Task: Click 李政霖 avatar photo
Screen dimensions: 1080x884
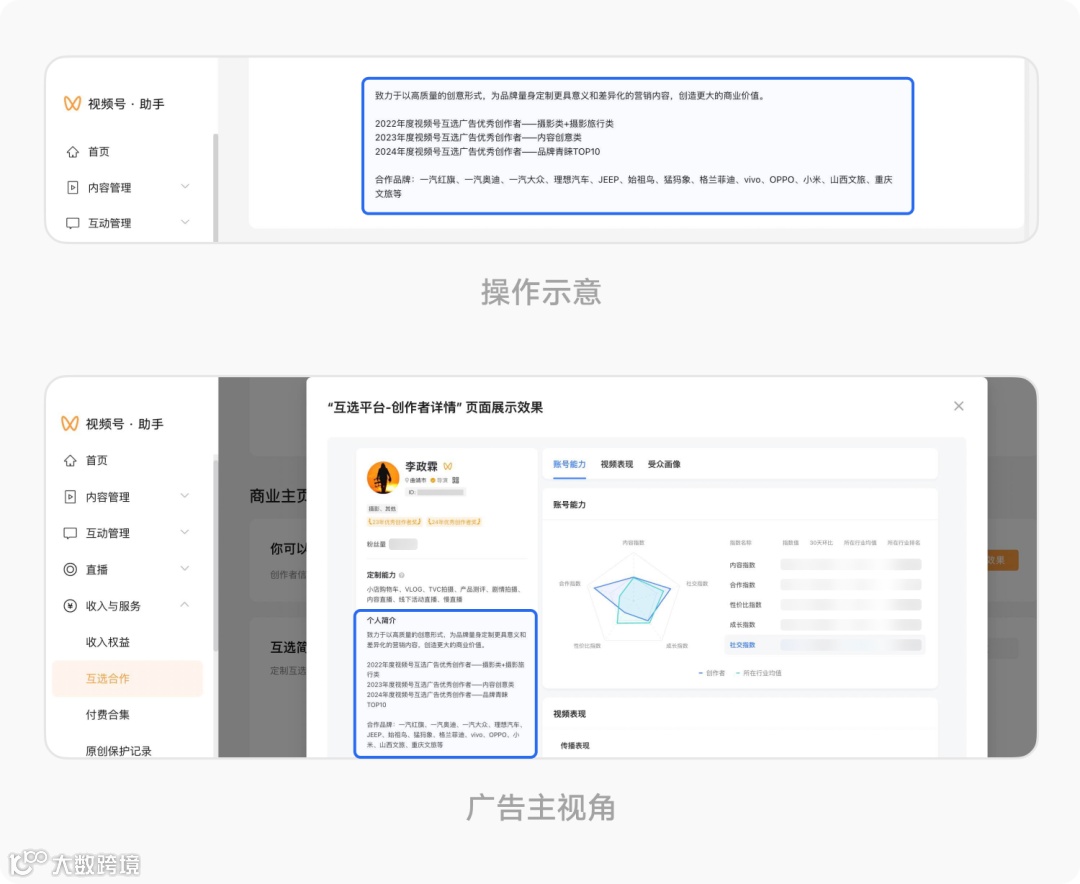Action: tap(383, 477)
